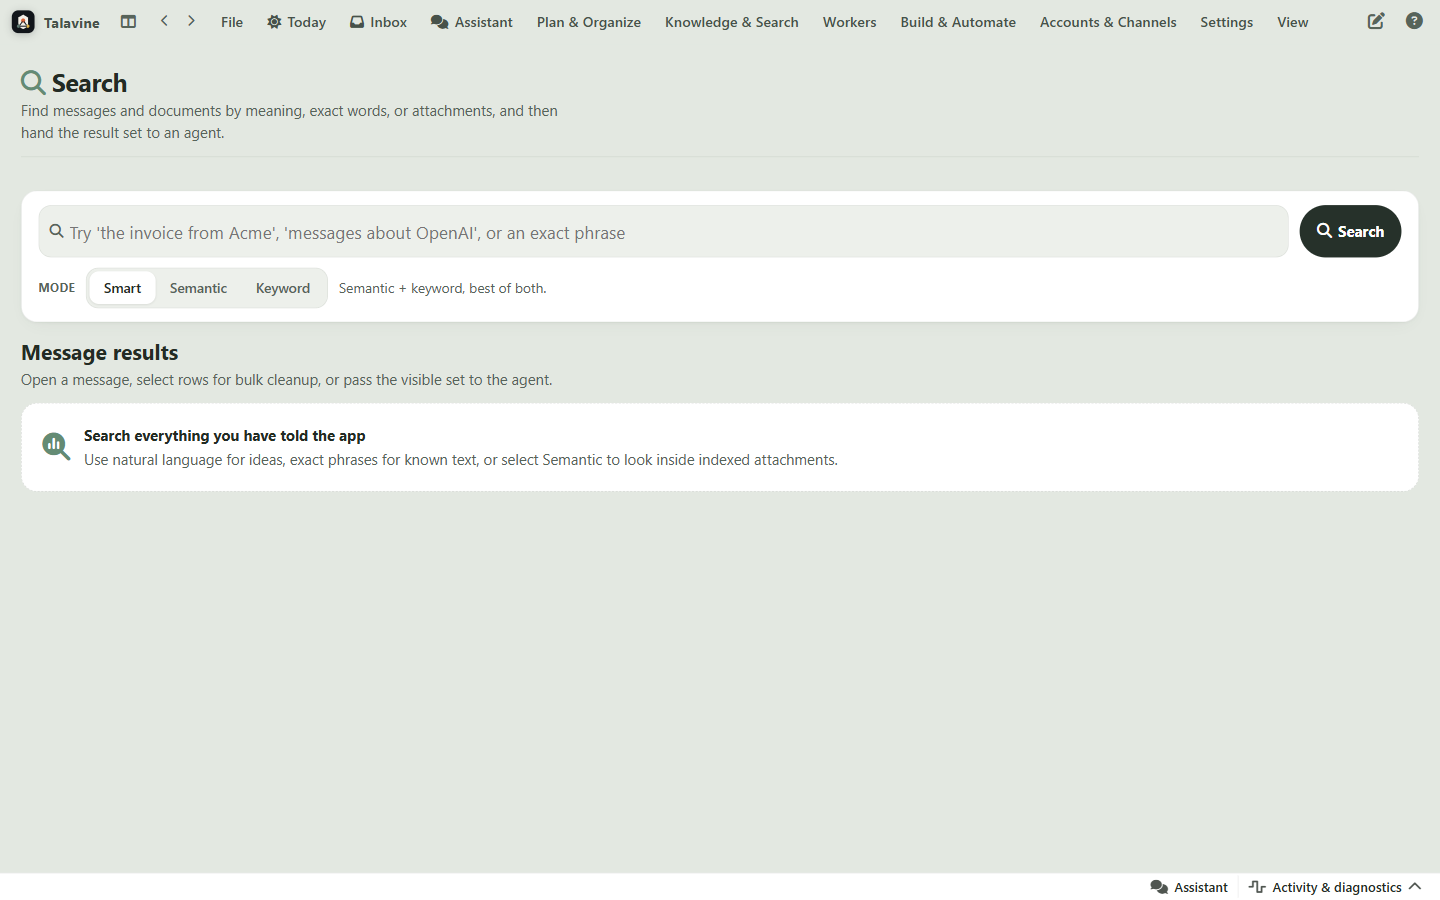Select the Smart search mode
This screenshot has width=1440, height=900.
tap(122, 288)
